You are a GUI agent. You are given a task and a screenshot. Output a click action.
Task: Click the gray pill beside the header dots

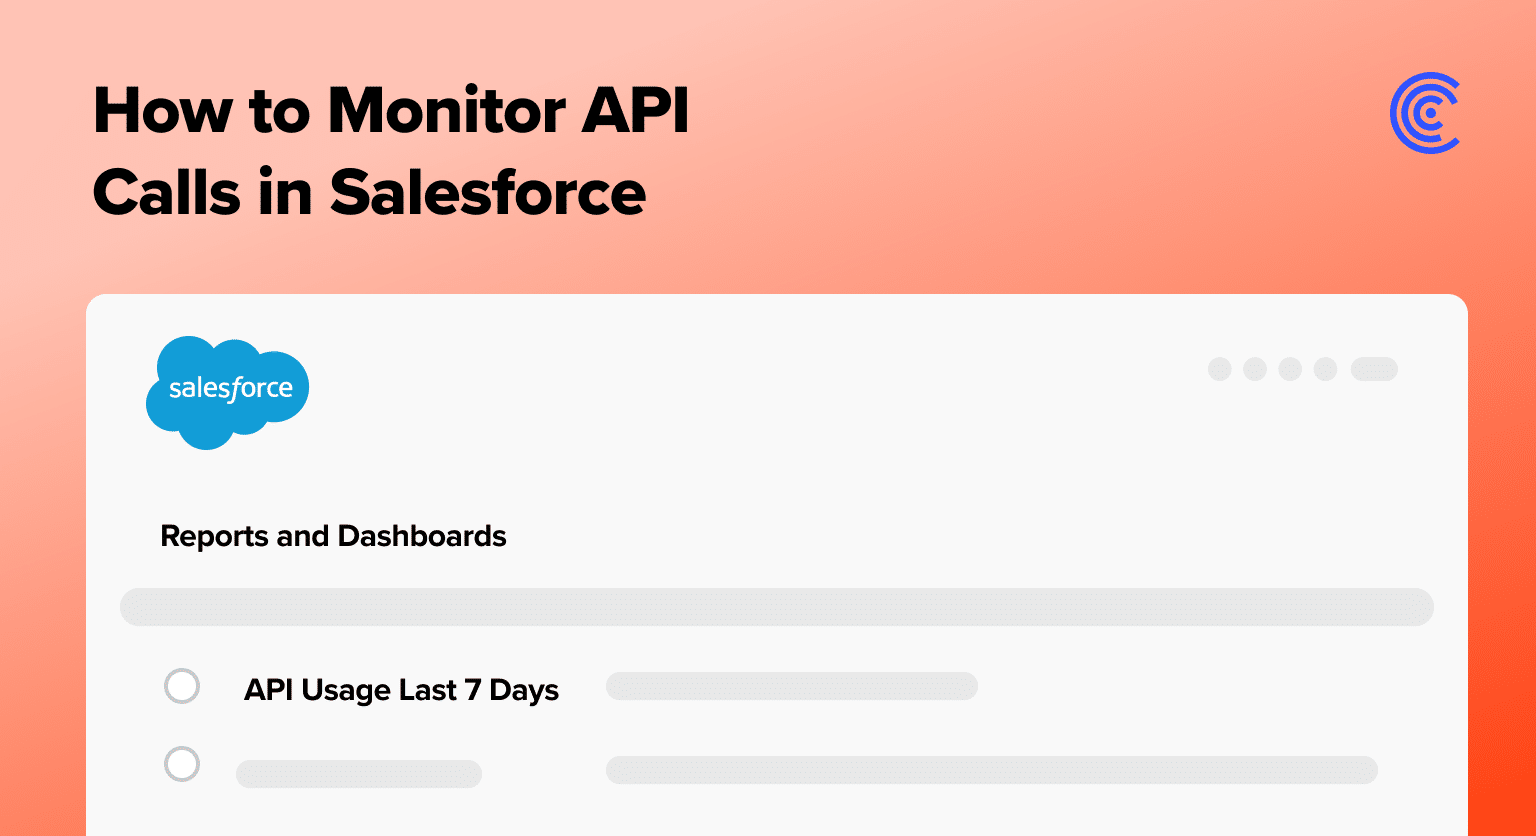[x=1374, y=369]
